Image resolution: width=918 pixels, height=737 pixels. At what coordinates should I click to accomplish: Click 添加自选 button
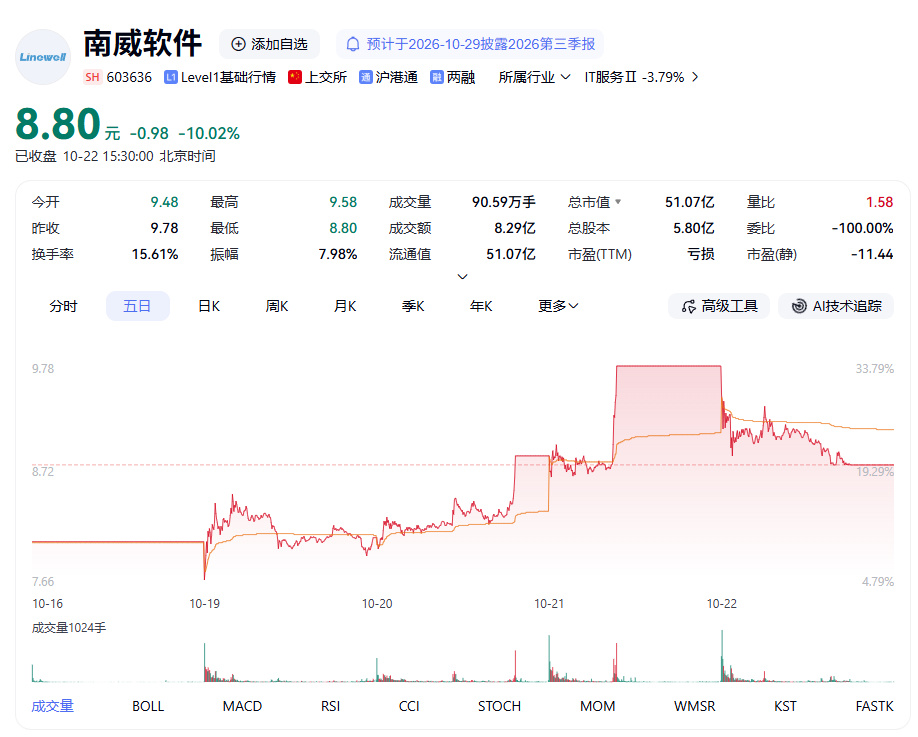(269, 44)
